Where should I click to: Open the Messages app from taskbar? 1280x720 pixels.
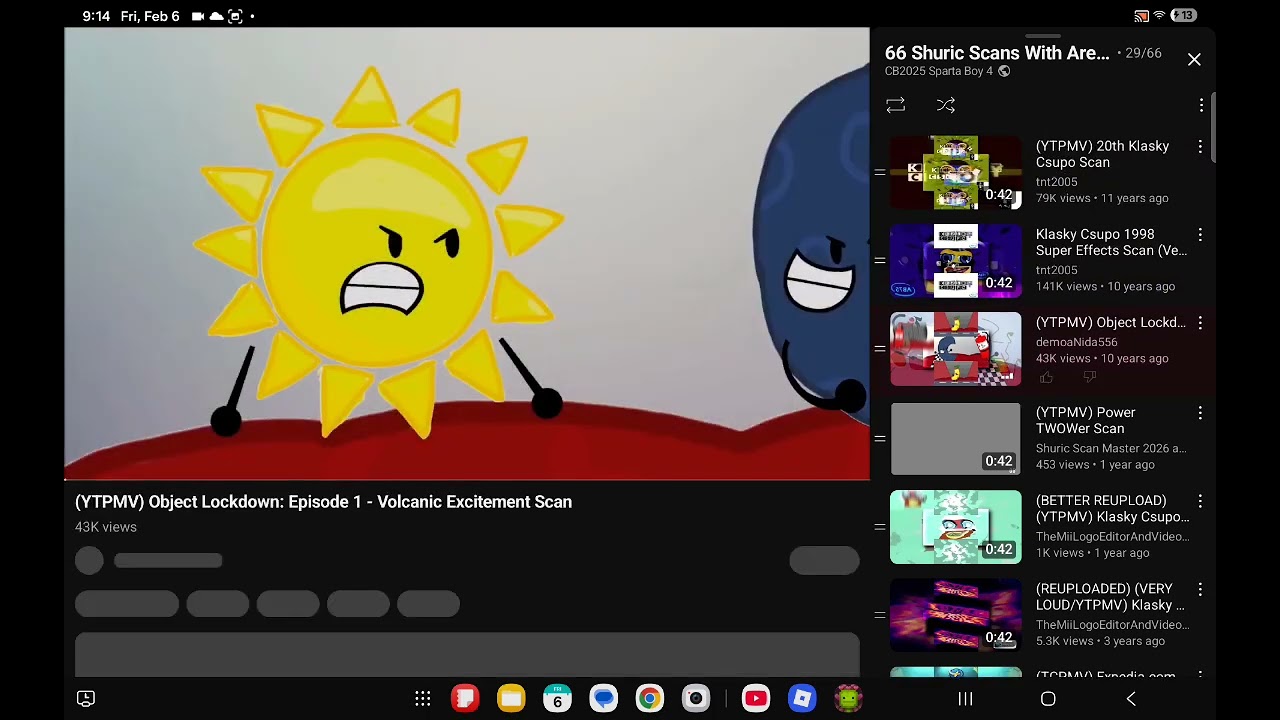pos(603,698)
